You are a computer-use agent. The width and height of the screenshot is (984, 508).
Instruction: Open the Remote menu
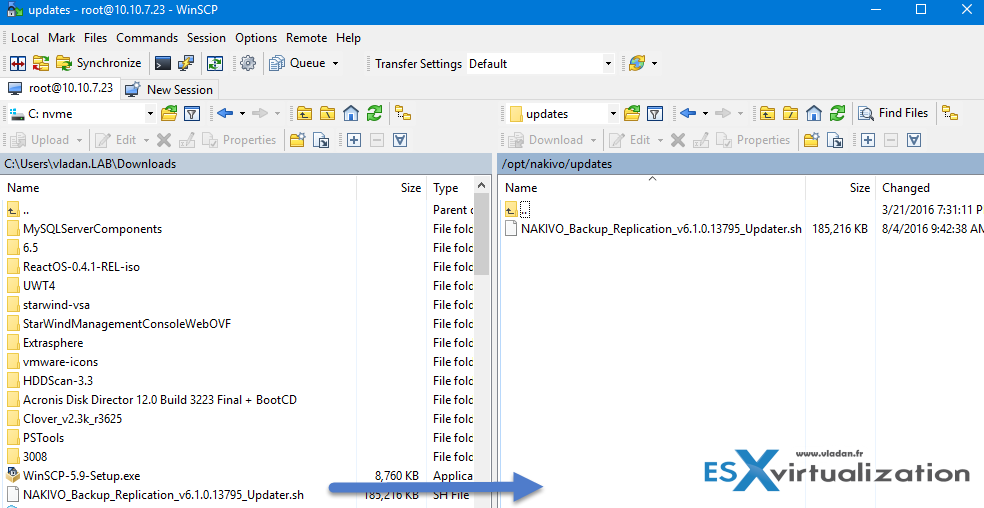click(306, 38)
